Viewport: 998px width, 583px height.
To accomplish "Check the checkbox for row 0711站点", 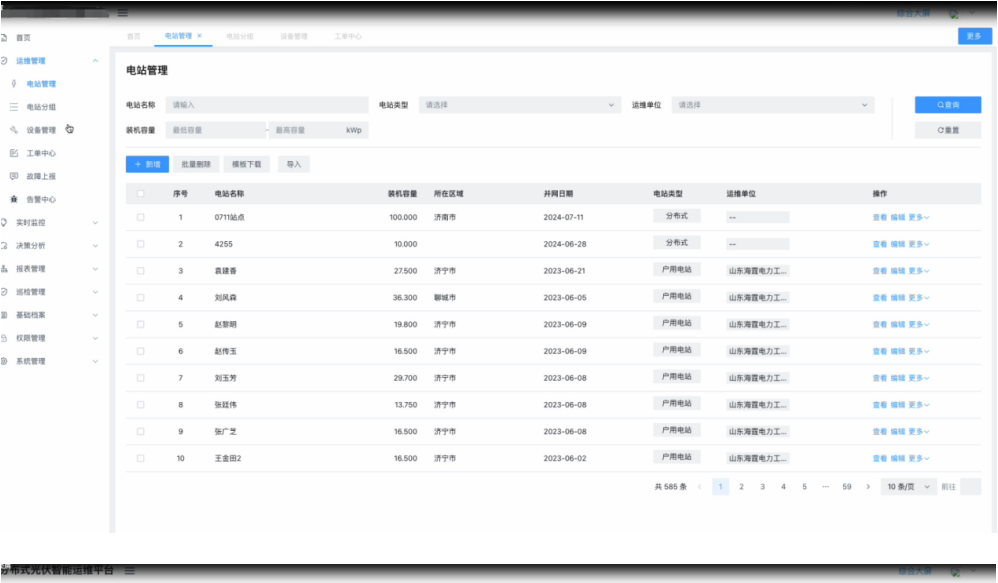I will tap(140, 217).
